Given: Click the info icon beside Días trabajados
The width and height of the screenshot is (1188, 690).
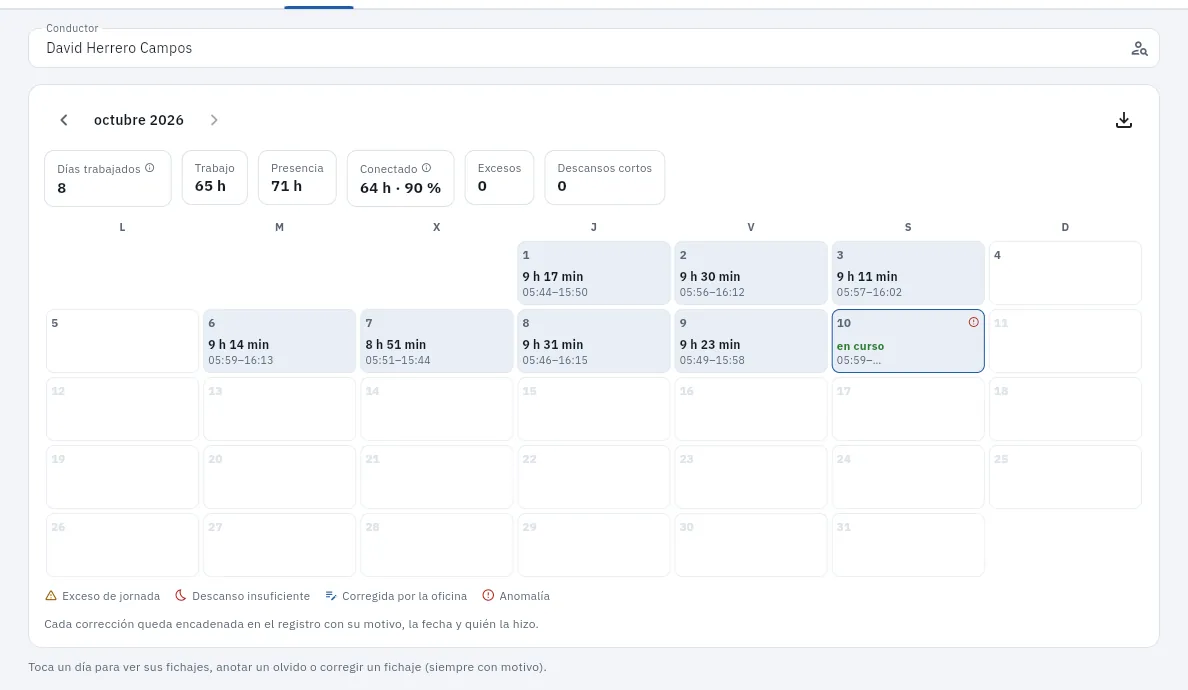Looking at the screenshot, I should pos(150,168).
